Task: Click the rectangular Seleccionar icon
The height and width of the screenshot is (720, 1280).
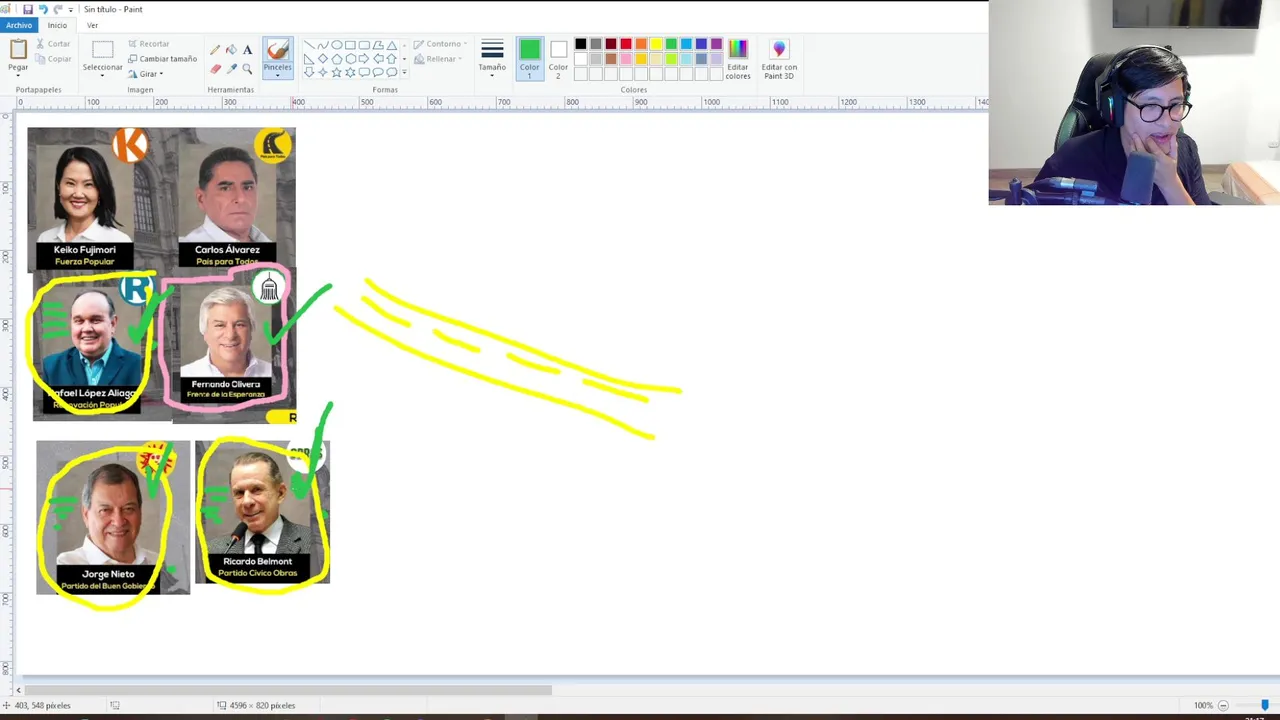Action: (102, 50)
